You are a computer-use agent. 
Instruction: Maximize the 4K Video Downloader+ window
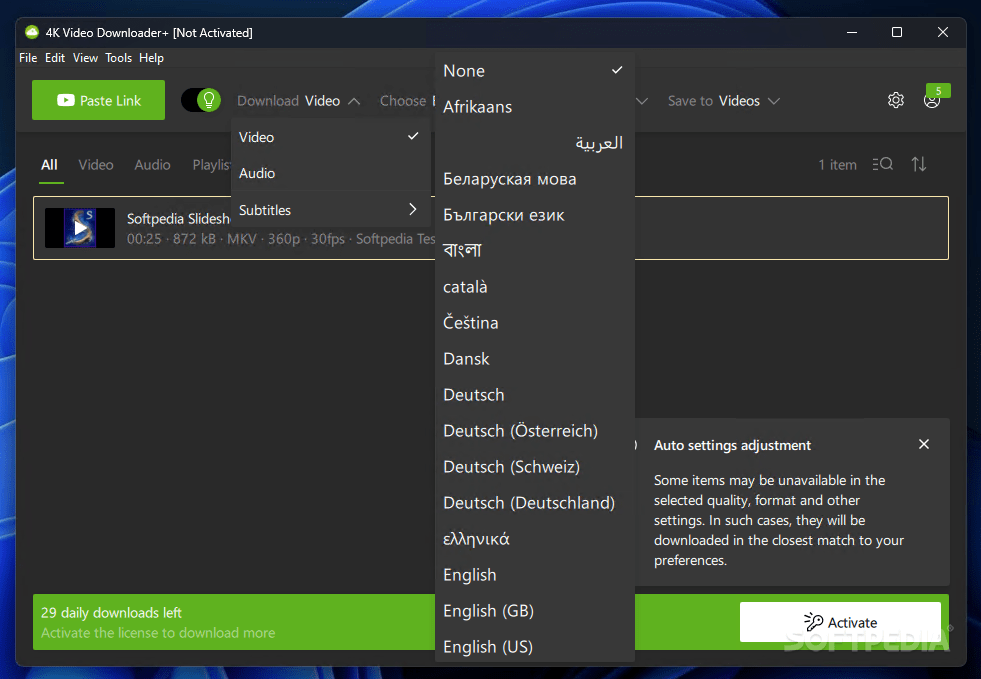click(897, 32)
